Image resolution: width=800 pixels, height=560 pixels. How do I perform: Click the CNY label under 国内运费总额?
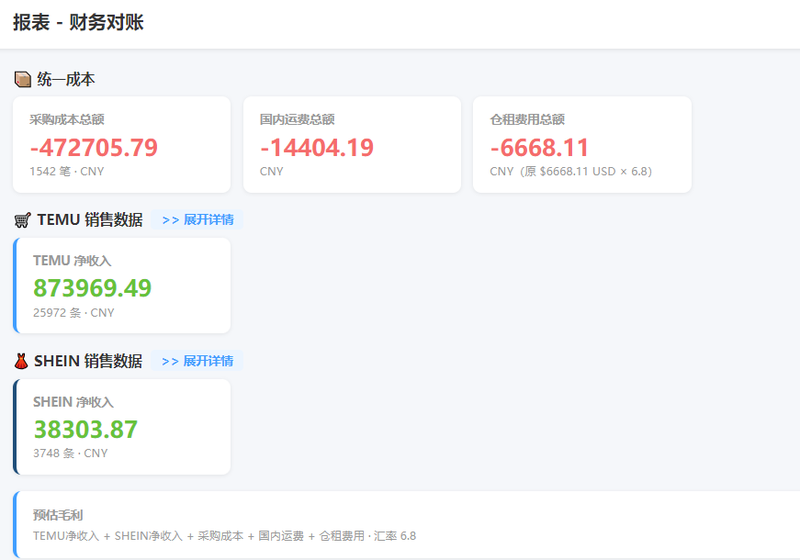(x=271, y=171)
